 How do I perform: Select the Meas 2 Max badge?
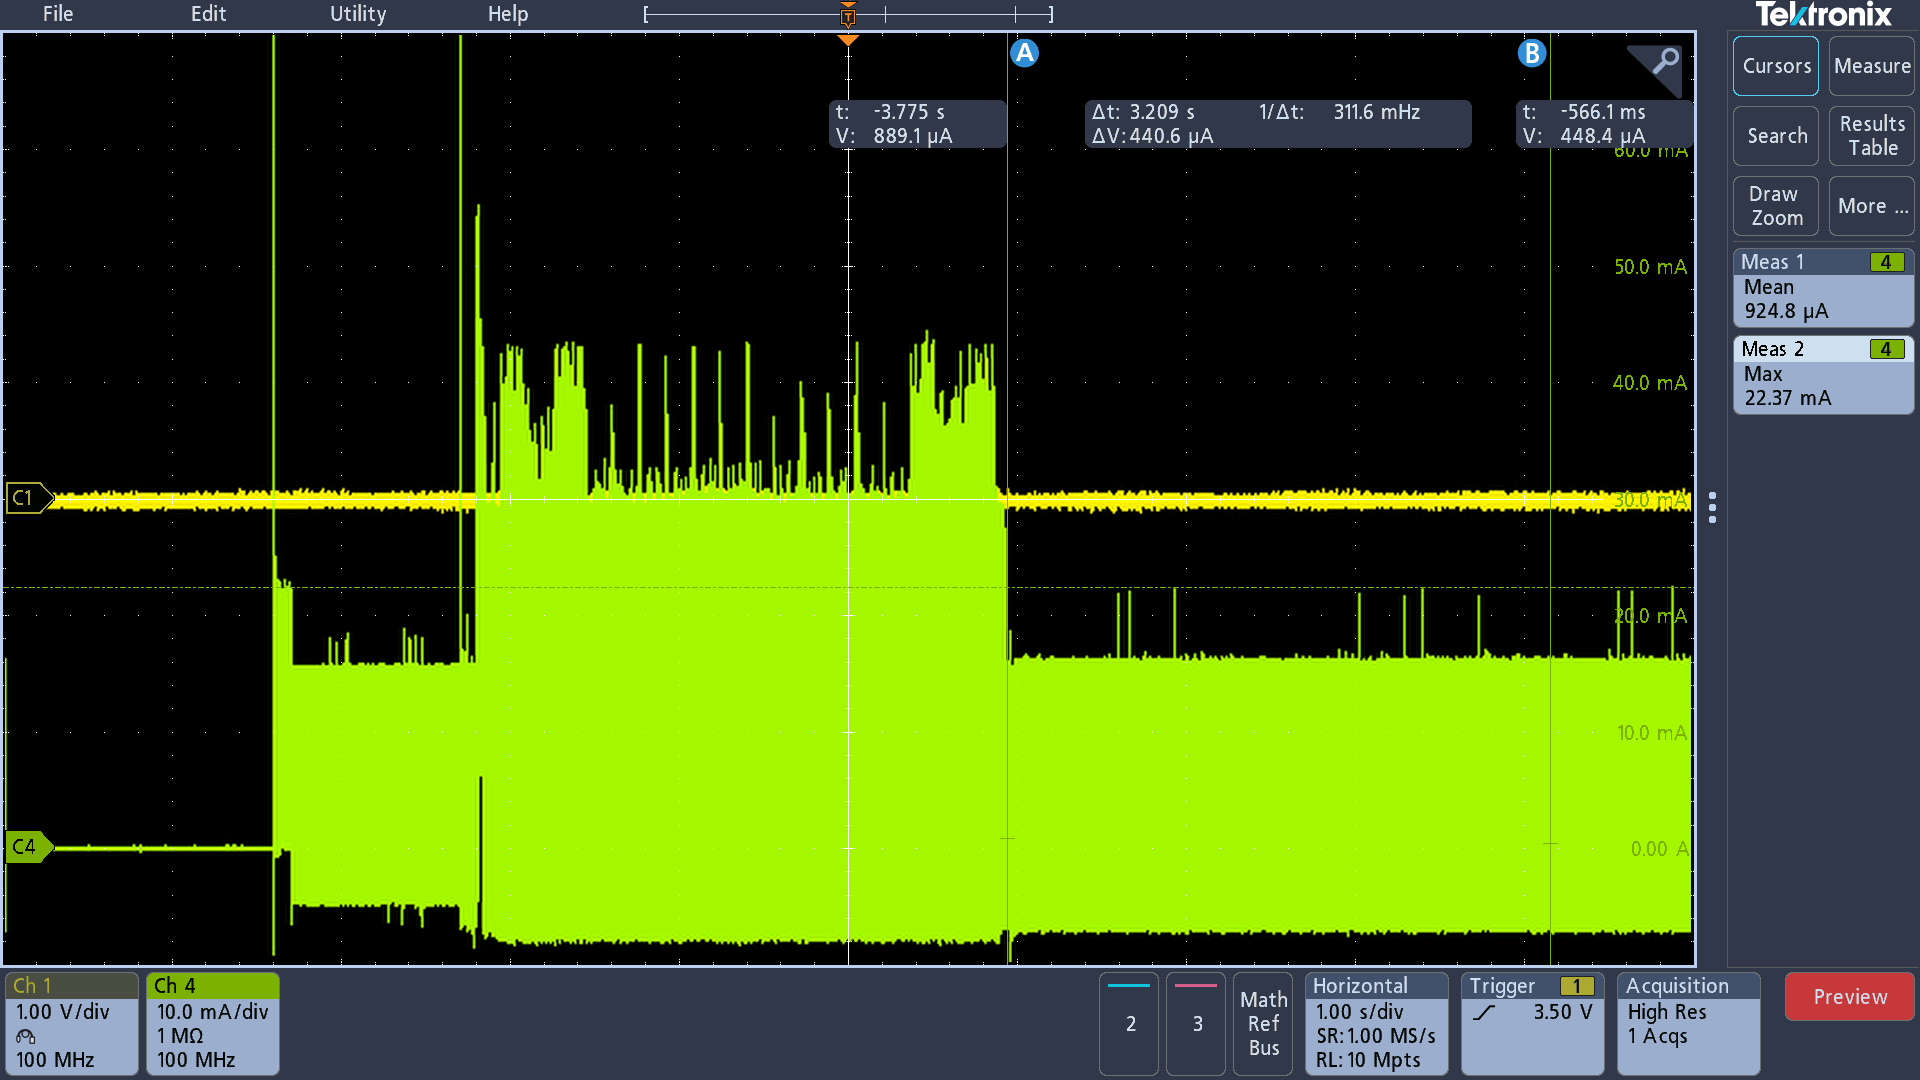(1823, 375)
